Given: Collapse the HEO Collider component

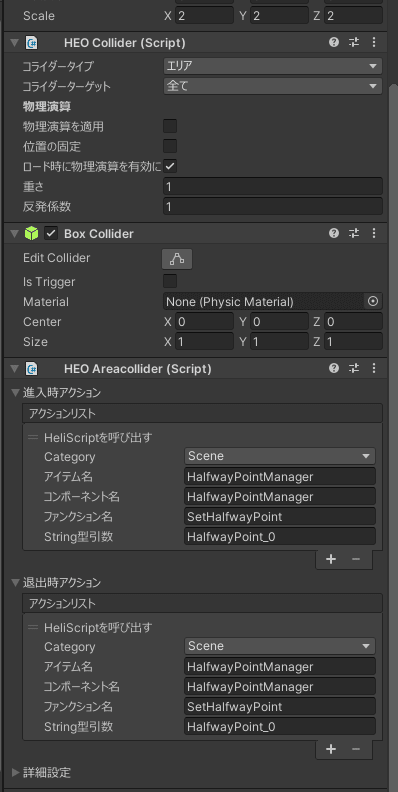Looking at the screenshot, I should coord(14,43).
